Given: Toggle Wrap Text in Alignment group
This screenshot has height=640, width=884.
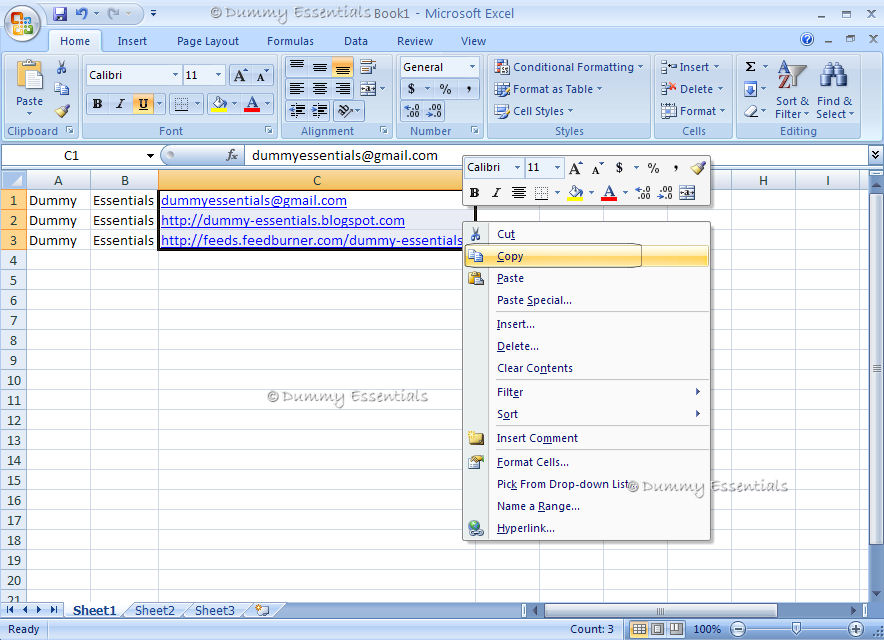Looking at the screenshot, I should click(x=368, y=67).
